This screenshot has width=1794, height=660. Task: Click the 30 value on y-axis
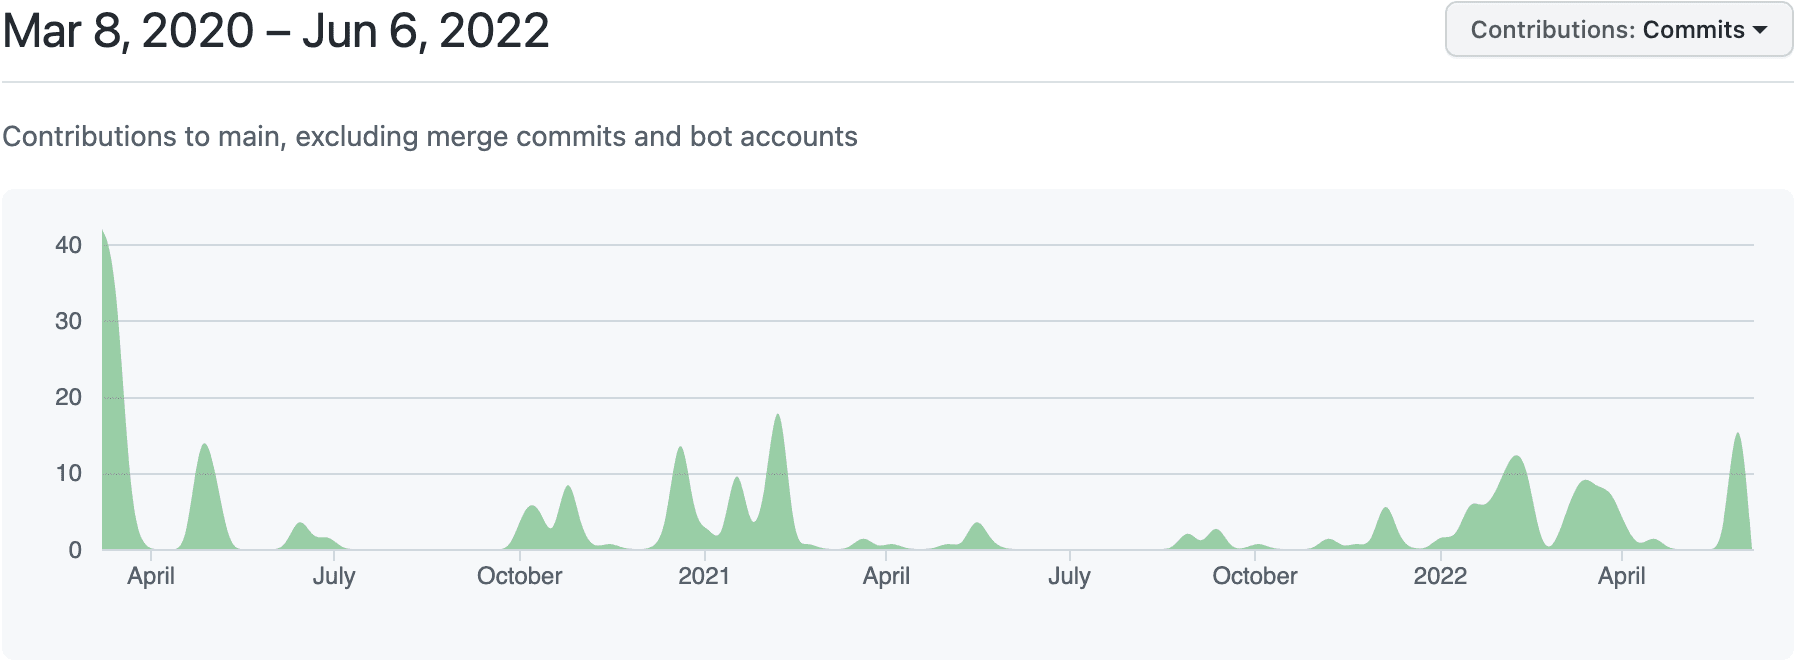coord(68,321)
